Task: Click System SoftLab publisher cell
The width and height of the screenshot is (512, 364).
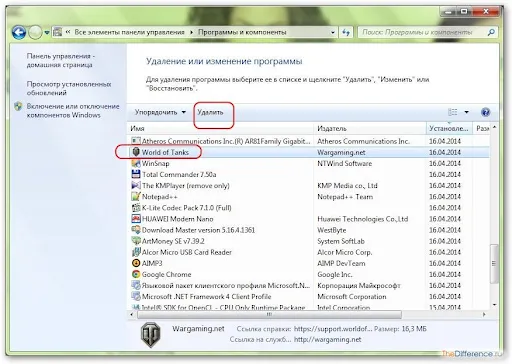Action: [341, 241]
